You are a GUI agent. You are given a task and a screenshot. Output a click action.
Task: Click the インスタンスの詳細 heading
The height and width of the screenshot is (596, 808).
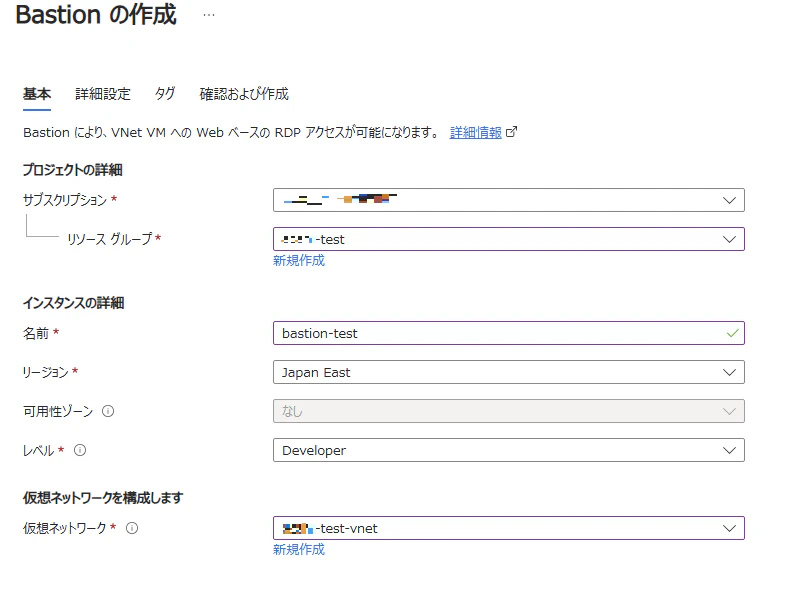click(x=73, y=302)
